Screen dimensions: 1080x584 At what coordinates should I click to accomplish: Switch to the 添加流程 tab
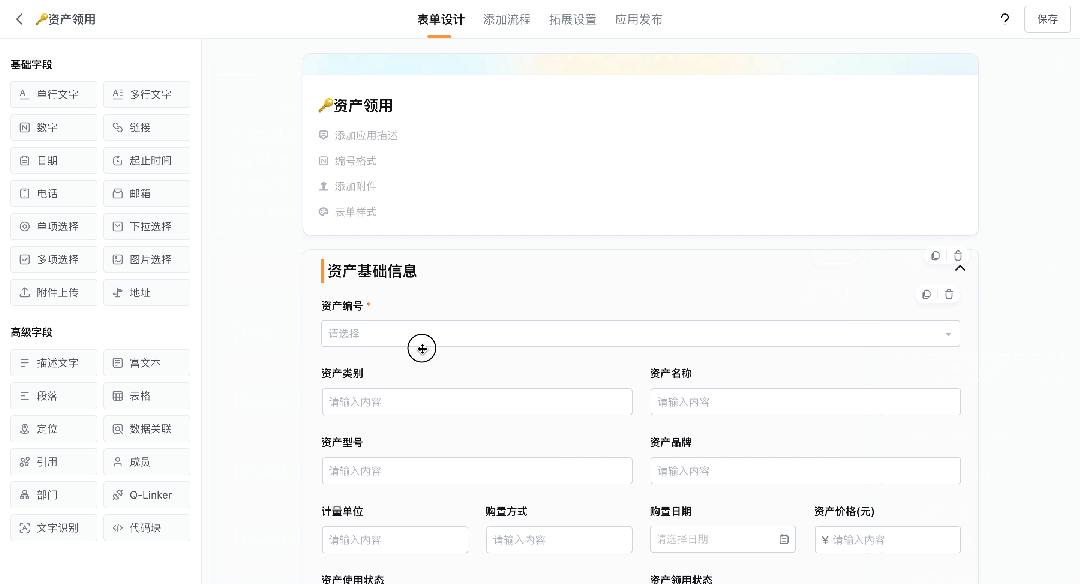506,19
